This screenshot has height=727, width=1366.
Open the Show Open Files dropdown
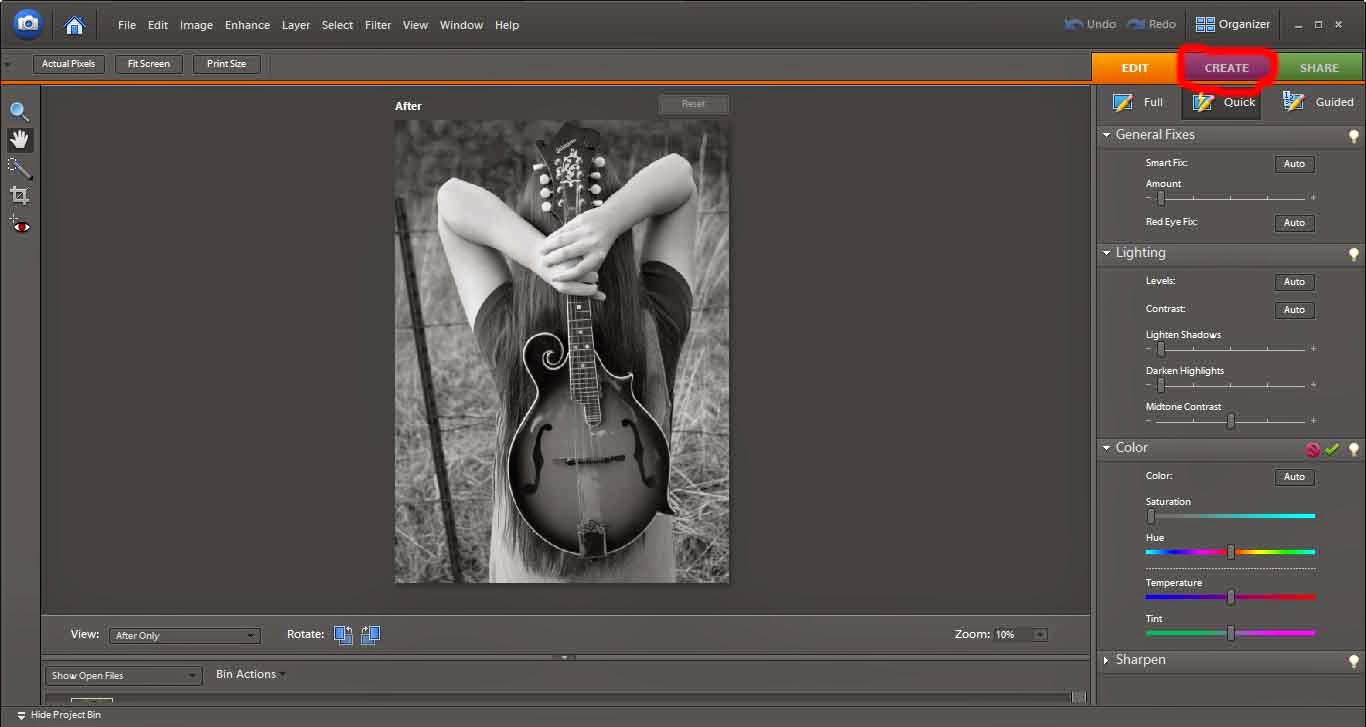pos(123,676)
